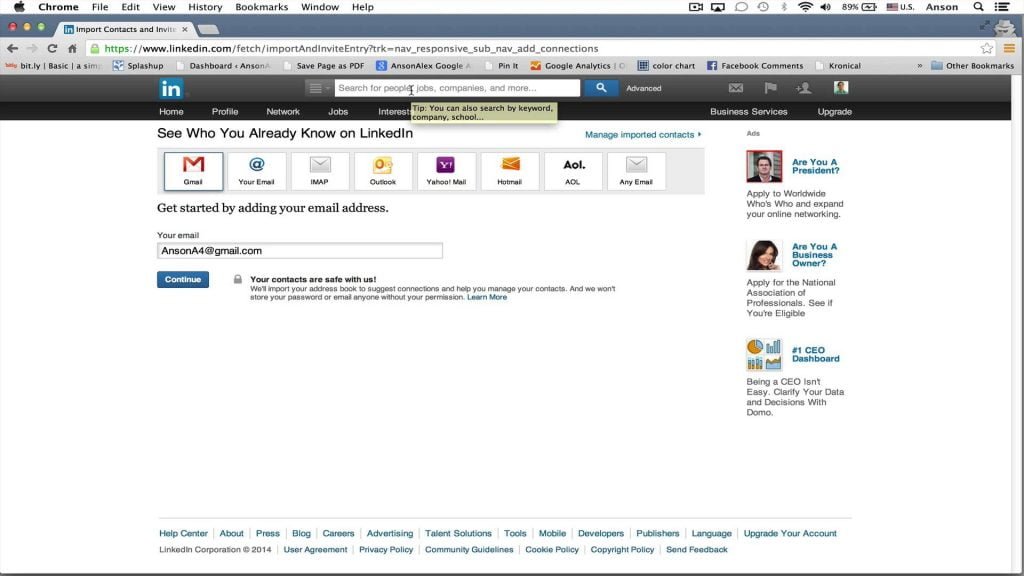Click the Advanced search link
The width and height of the screenshot is (1024, 576).
[643, 88]
